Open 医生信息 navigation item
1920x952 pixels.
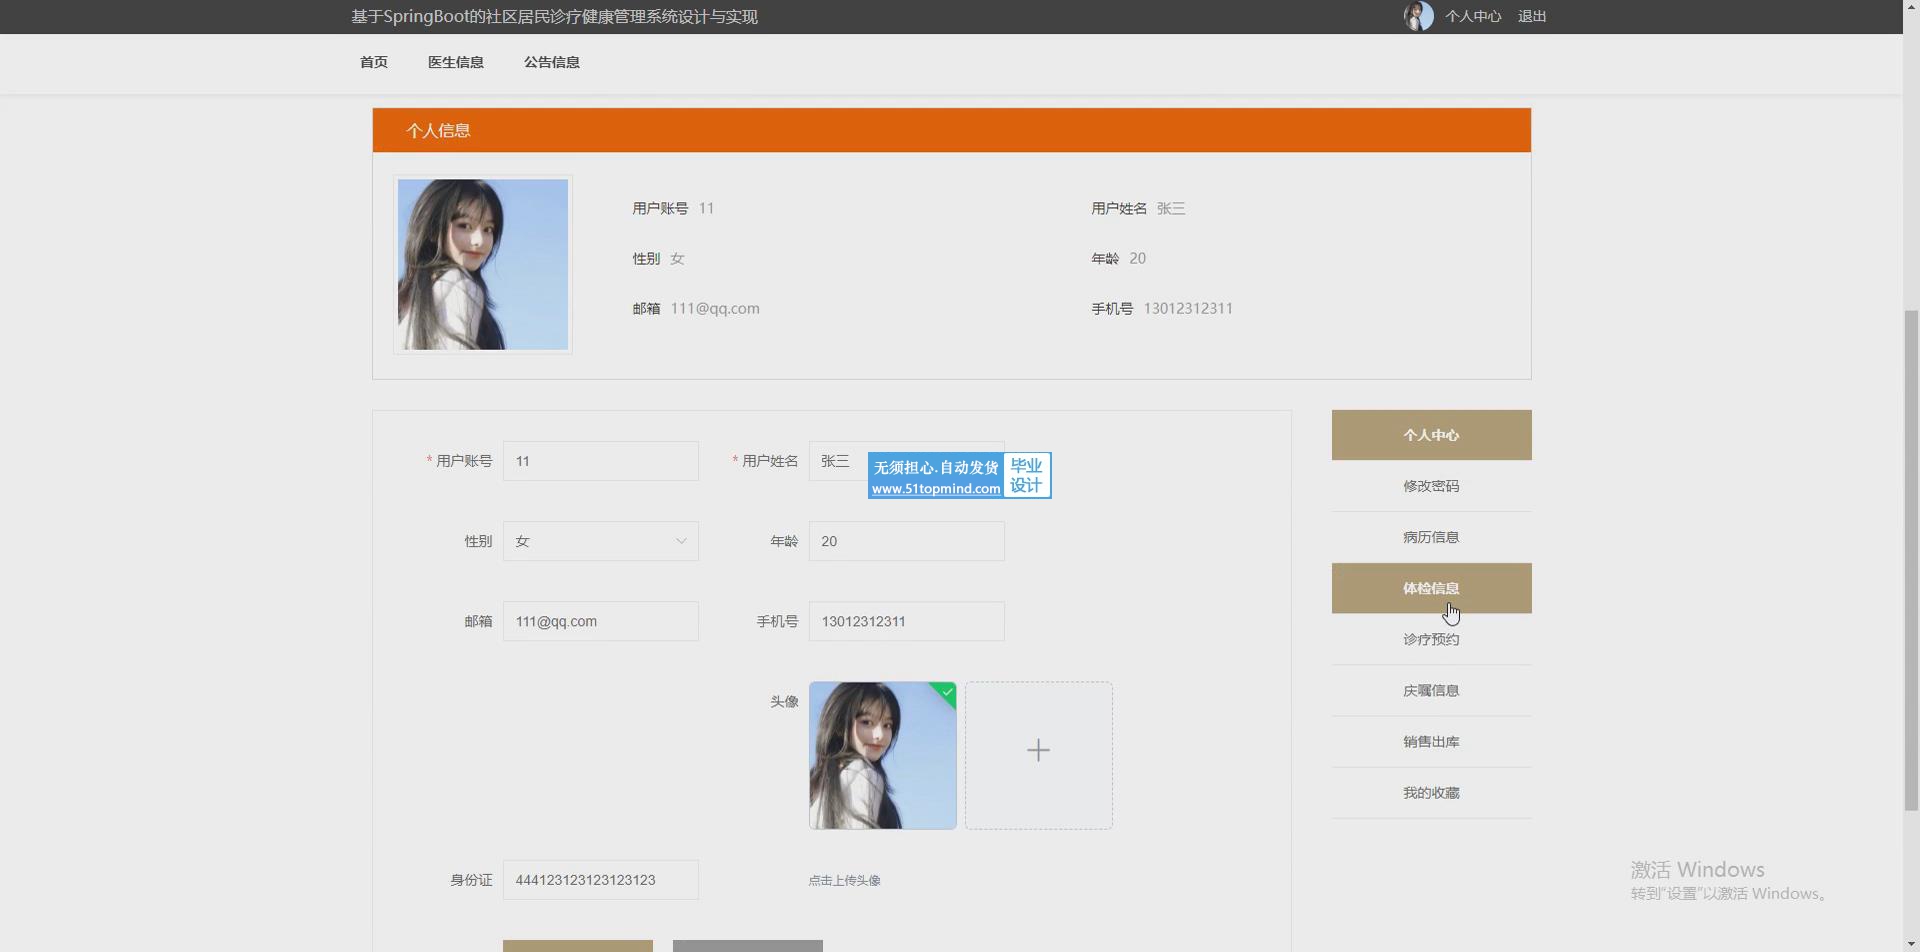[456, 62]
